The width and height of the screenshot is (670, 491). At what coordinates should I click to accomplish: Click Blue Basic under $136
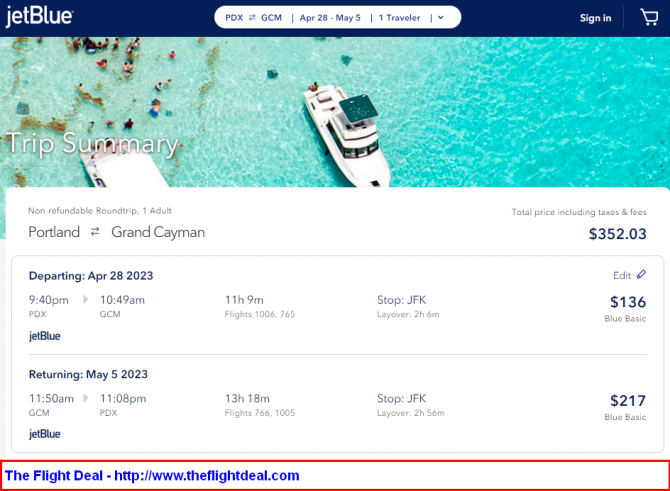[625, 318]
